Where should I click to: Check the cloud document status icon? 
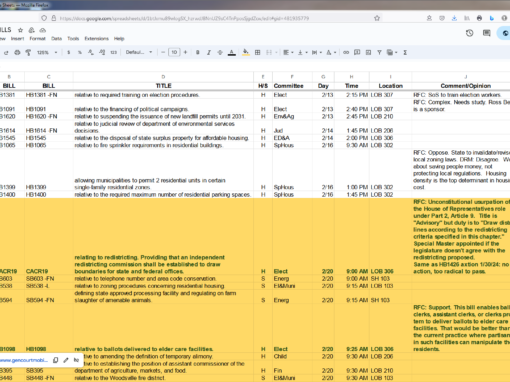[43, 30]
